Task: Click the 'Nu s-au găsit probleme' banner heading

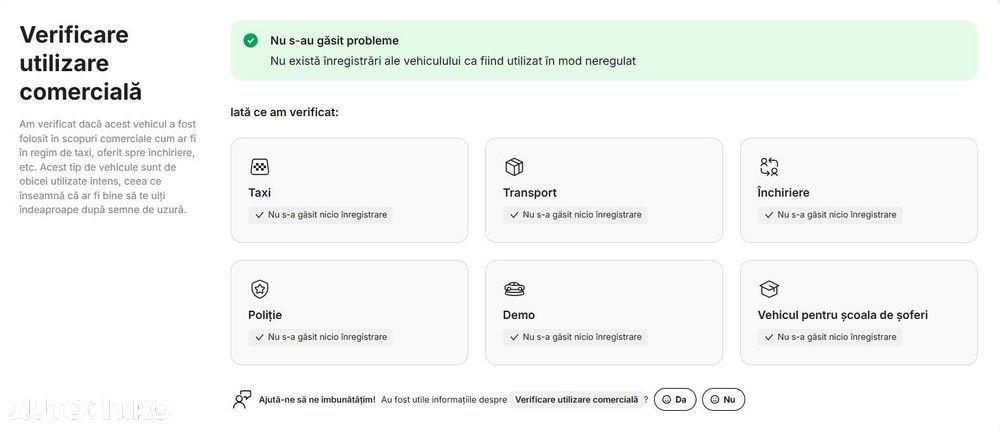Action: click(334, 41)
